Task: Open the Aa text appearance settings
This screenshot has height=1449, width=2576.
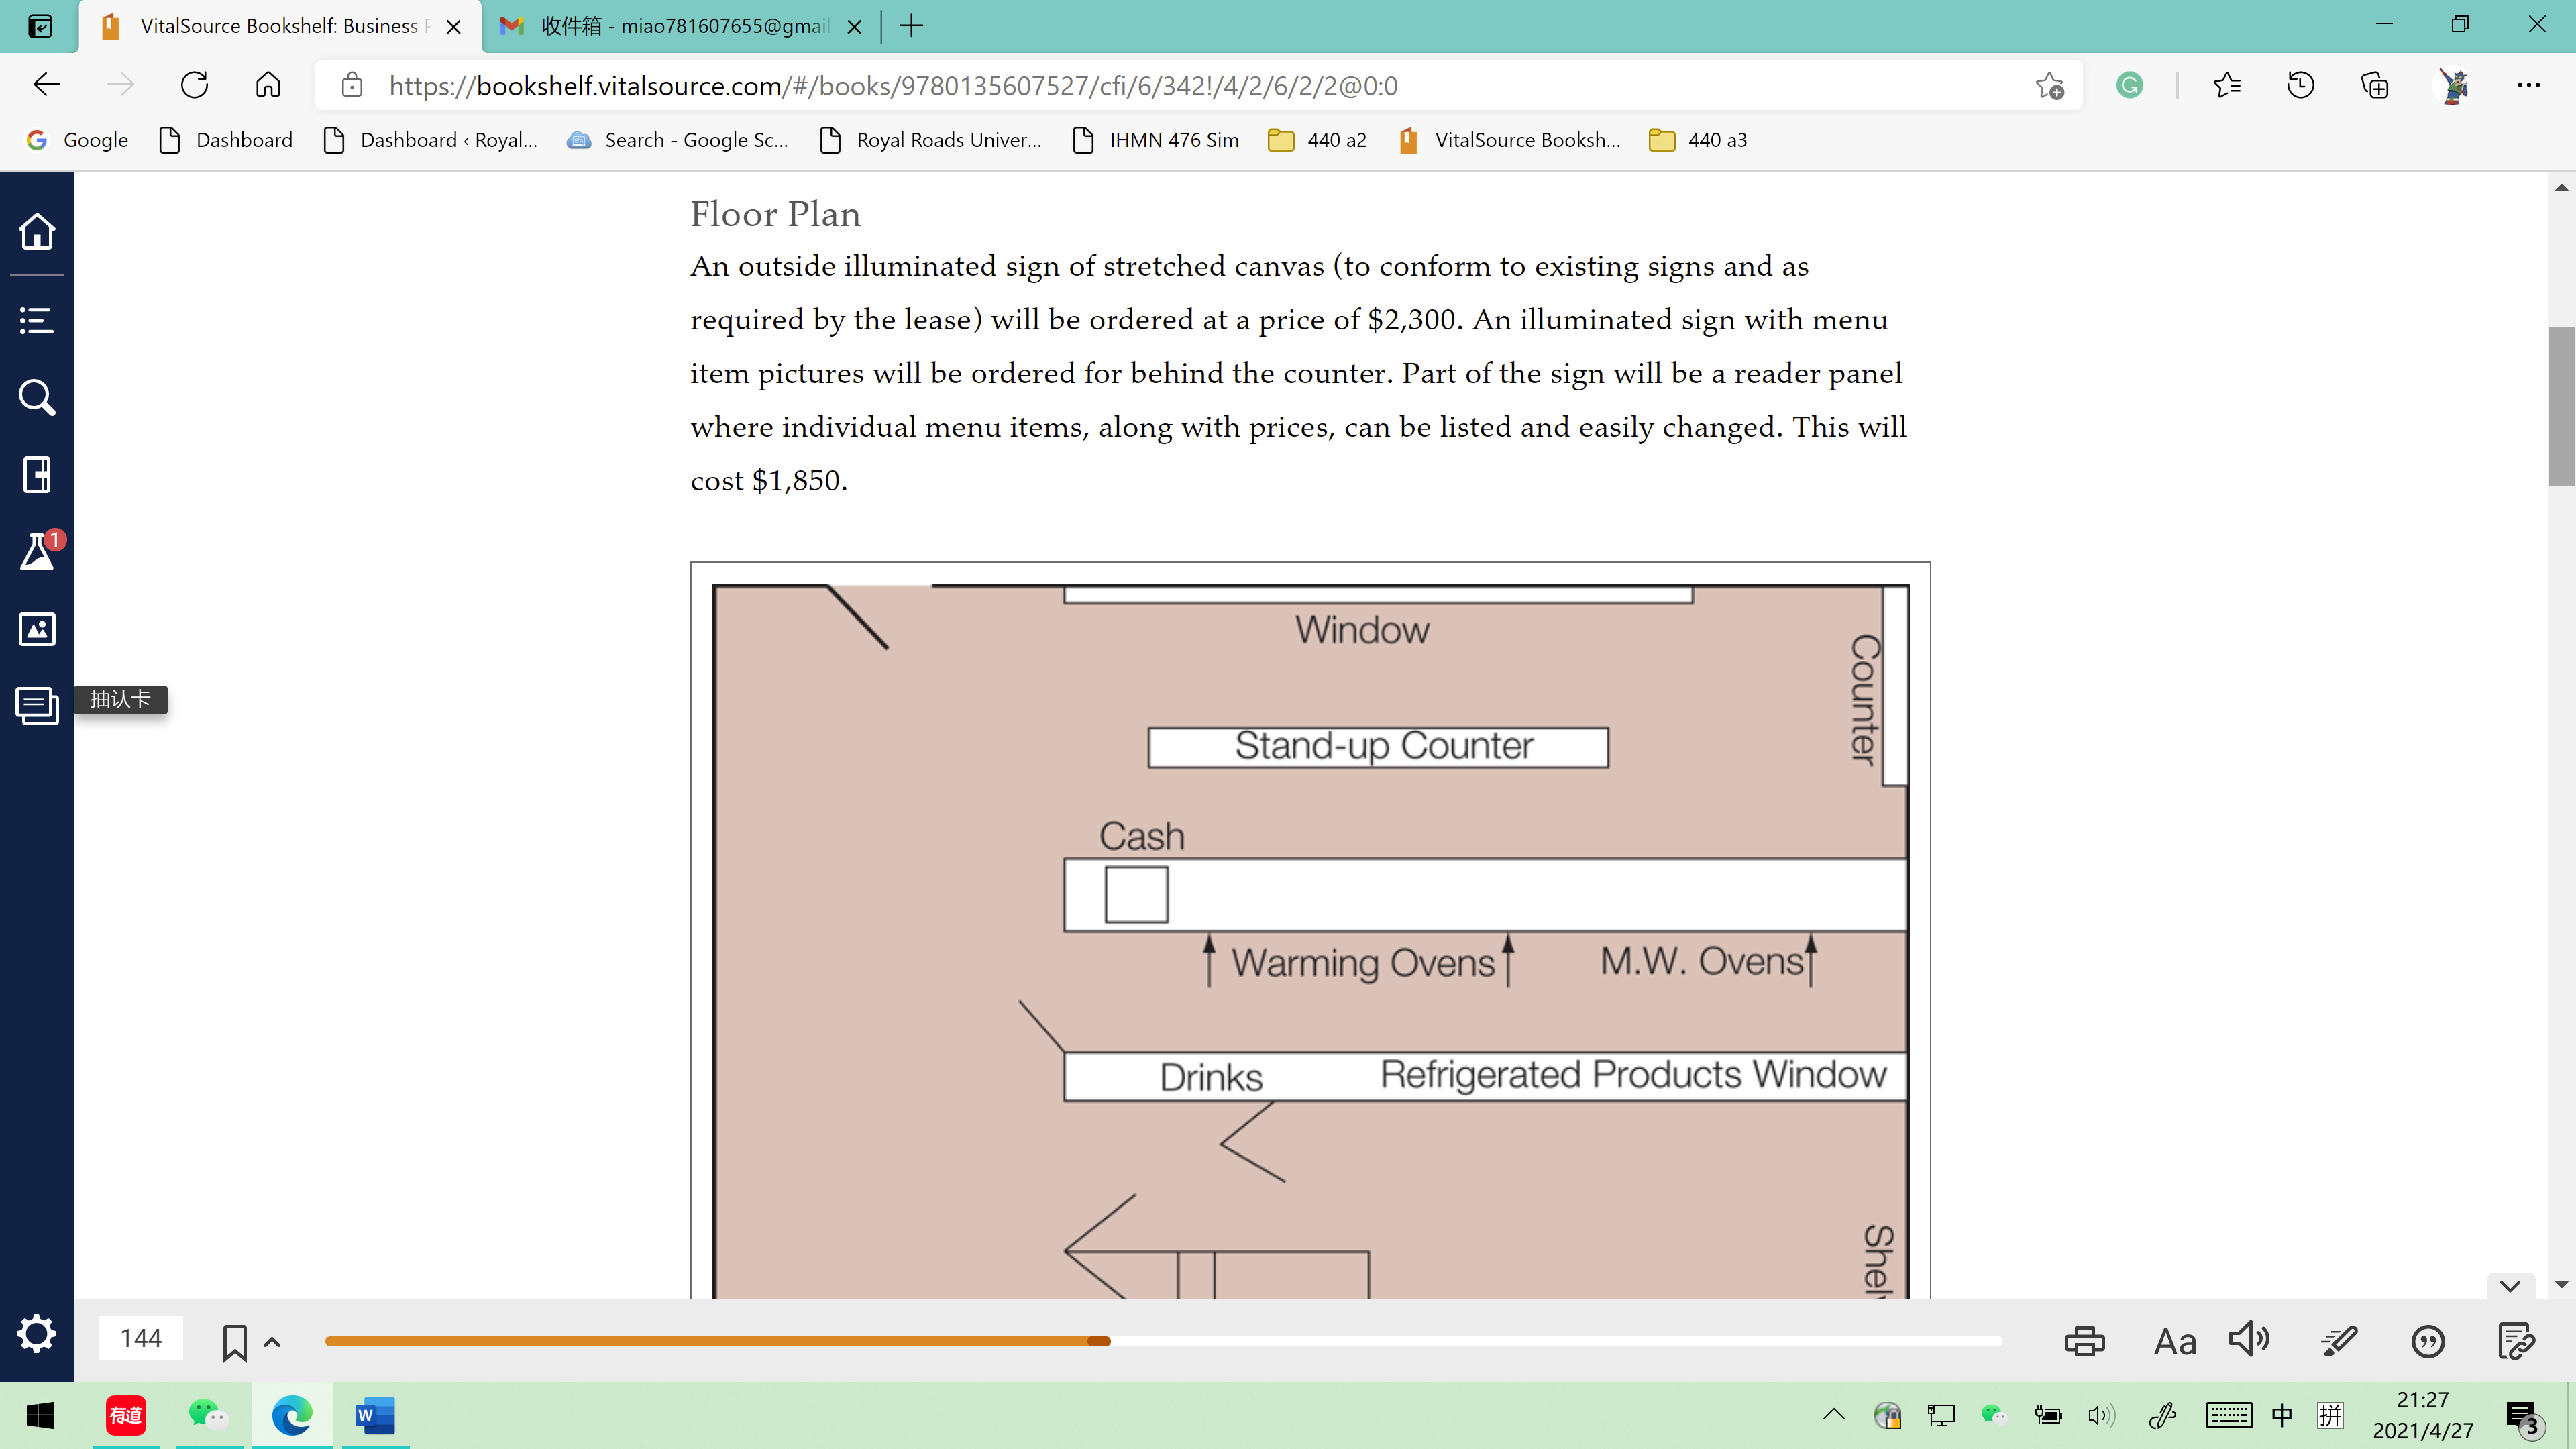Action: coord(2175,1341)
